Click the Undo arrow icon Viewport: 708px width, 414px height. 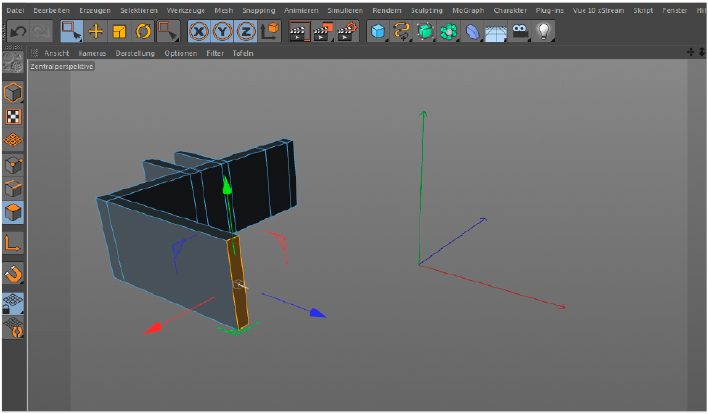pos(17,31)
